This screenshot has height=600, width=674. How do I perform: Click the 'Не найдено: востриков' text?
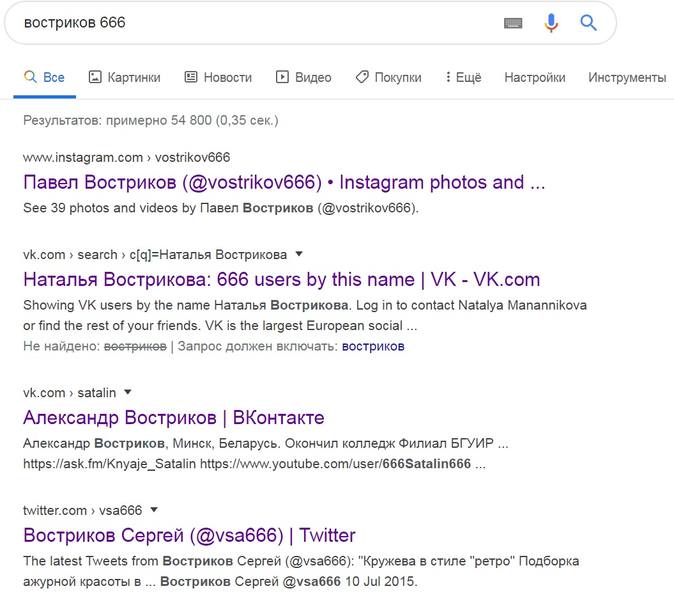point(95,346)
